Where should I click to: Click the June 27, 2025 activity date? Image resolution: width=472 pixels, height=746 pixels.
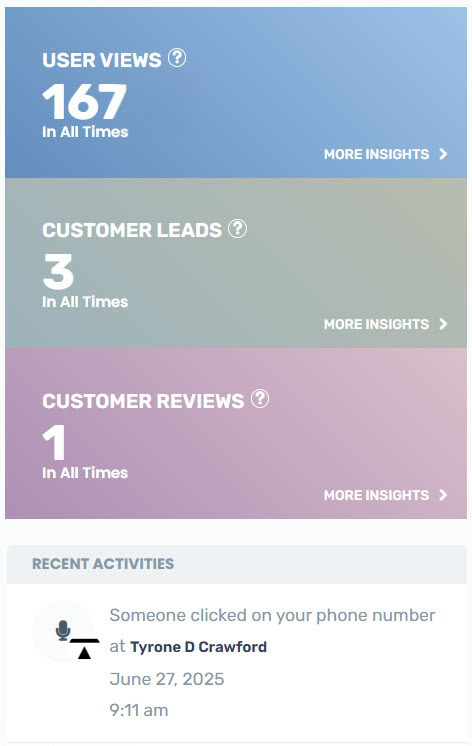point(167,679)
